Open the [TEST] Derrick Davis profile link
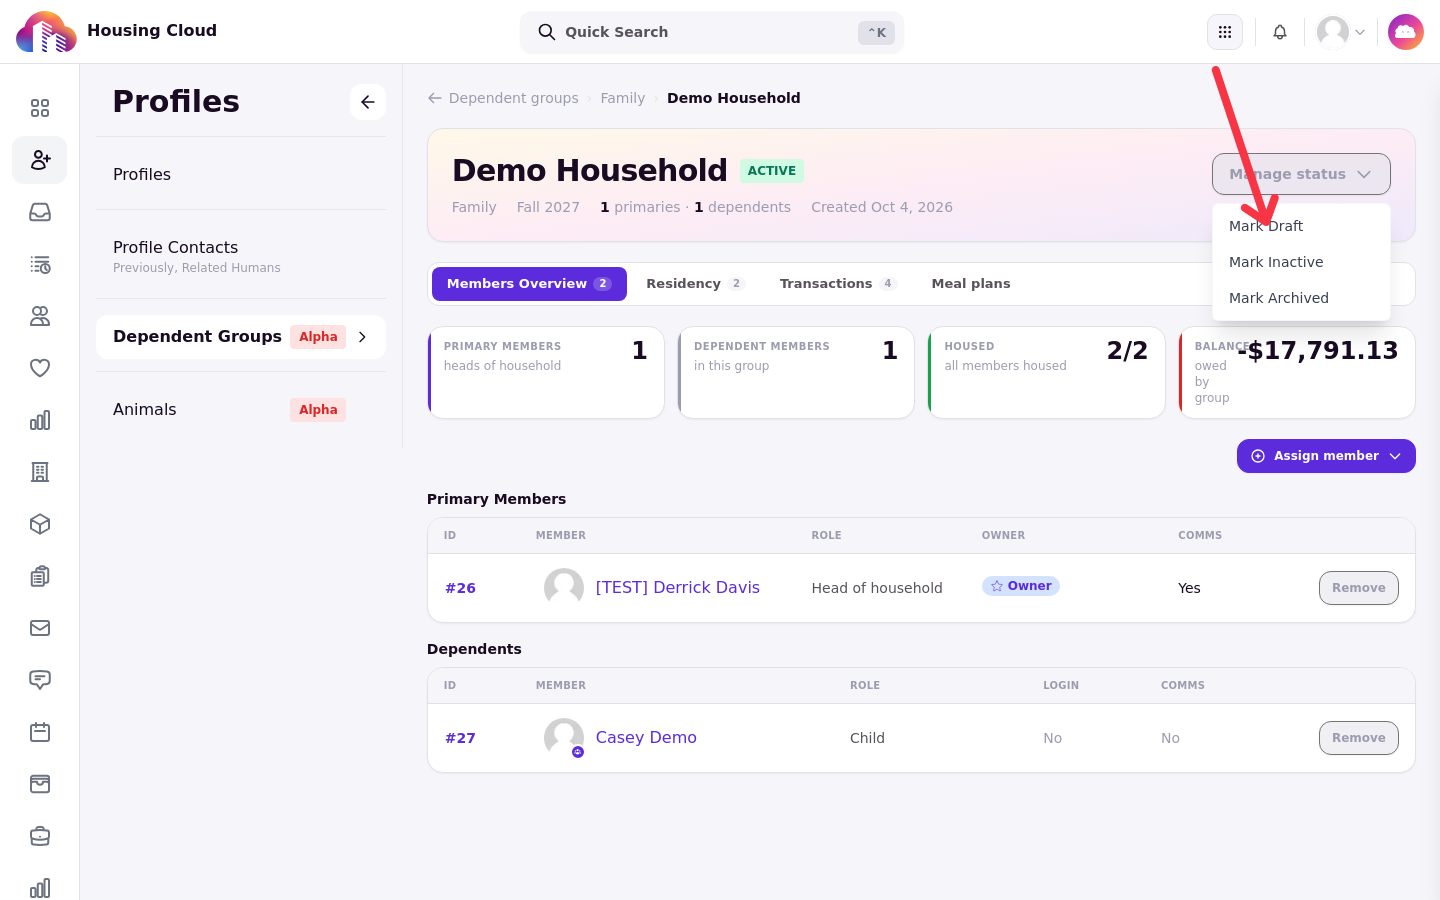 677,588
